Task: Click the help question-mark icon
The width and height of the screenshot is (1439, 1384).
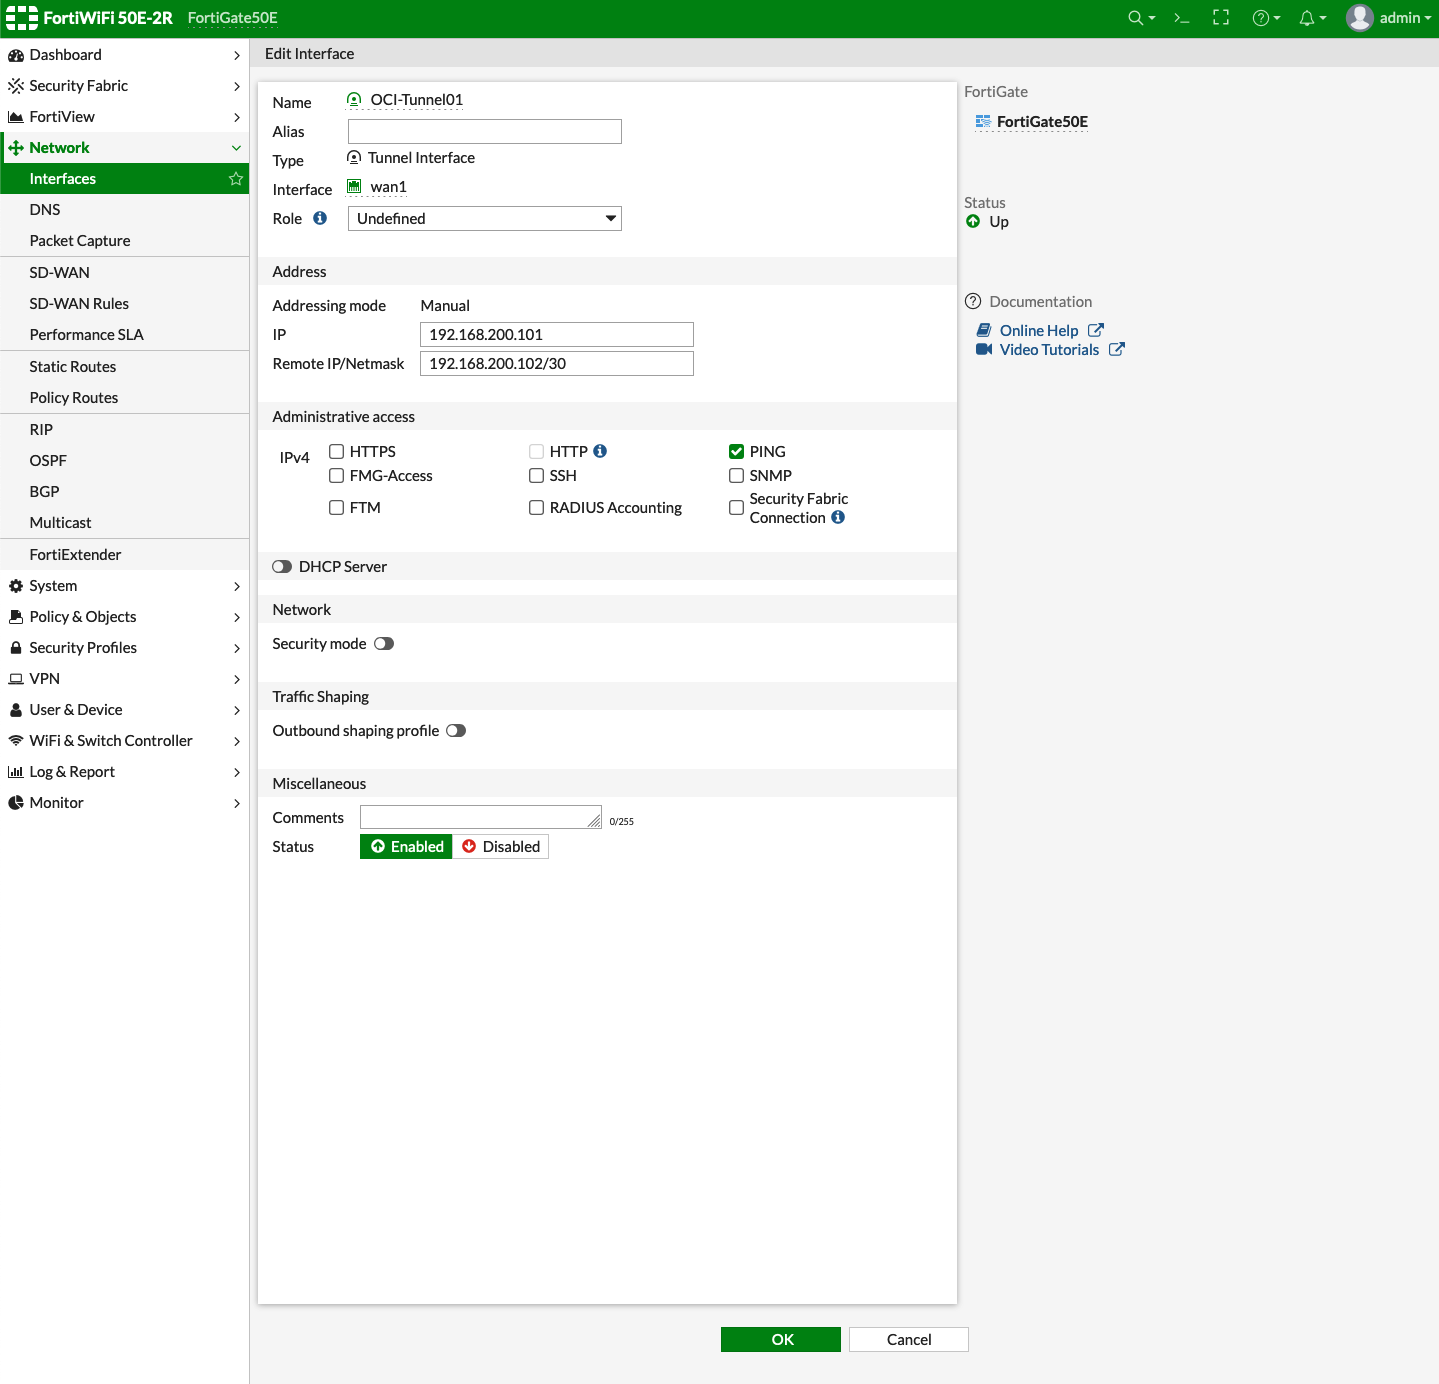Action: (1261, 17)
